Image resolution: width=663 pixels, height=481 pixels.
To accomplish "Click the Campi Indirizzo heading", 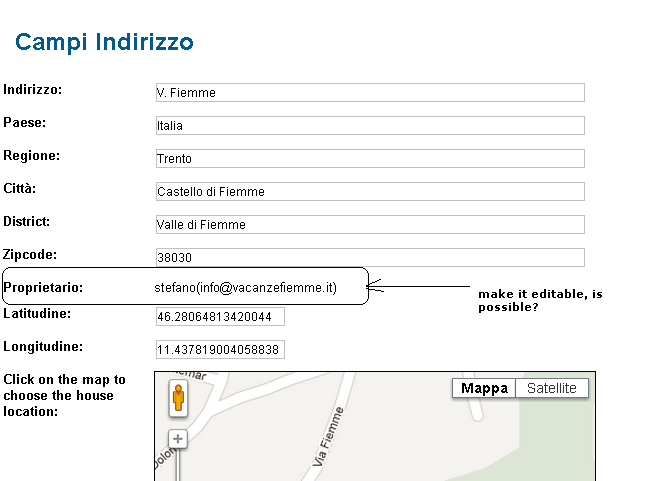I will coord(104,42).
